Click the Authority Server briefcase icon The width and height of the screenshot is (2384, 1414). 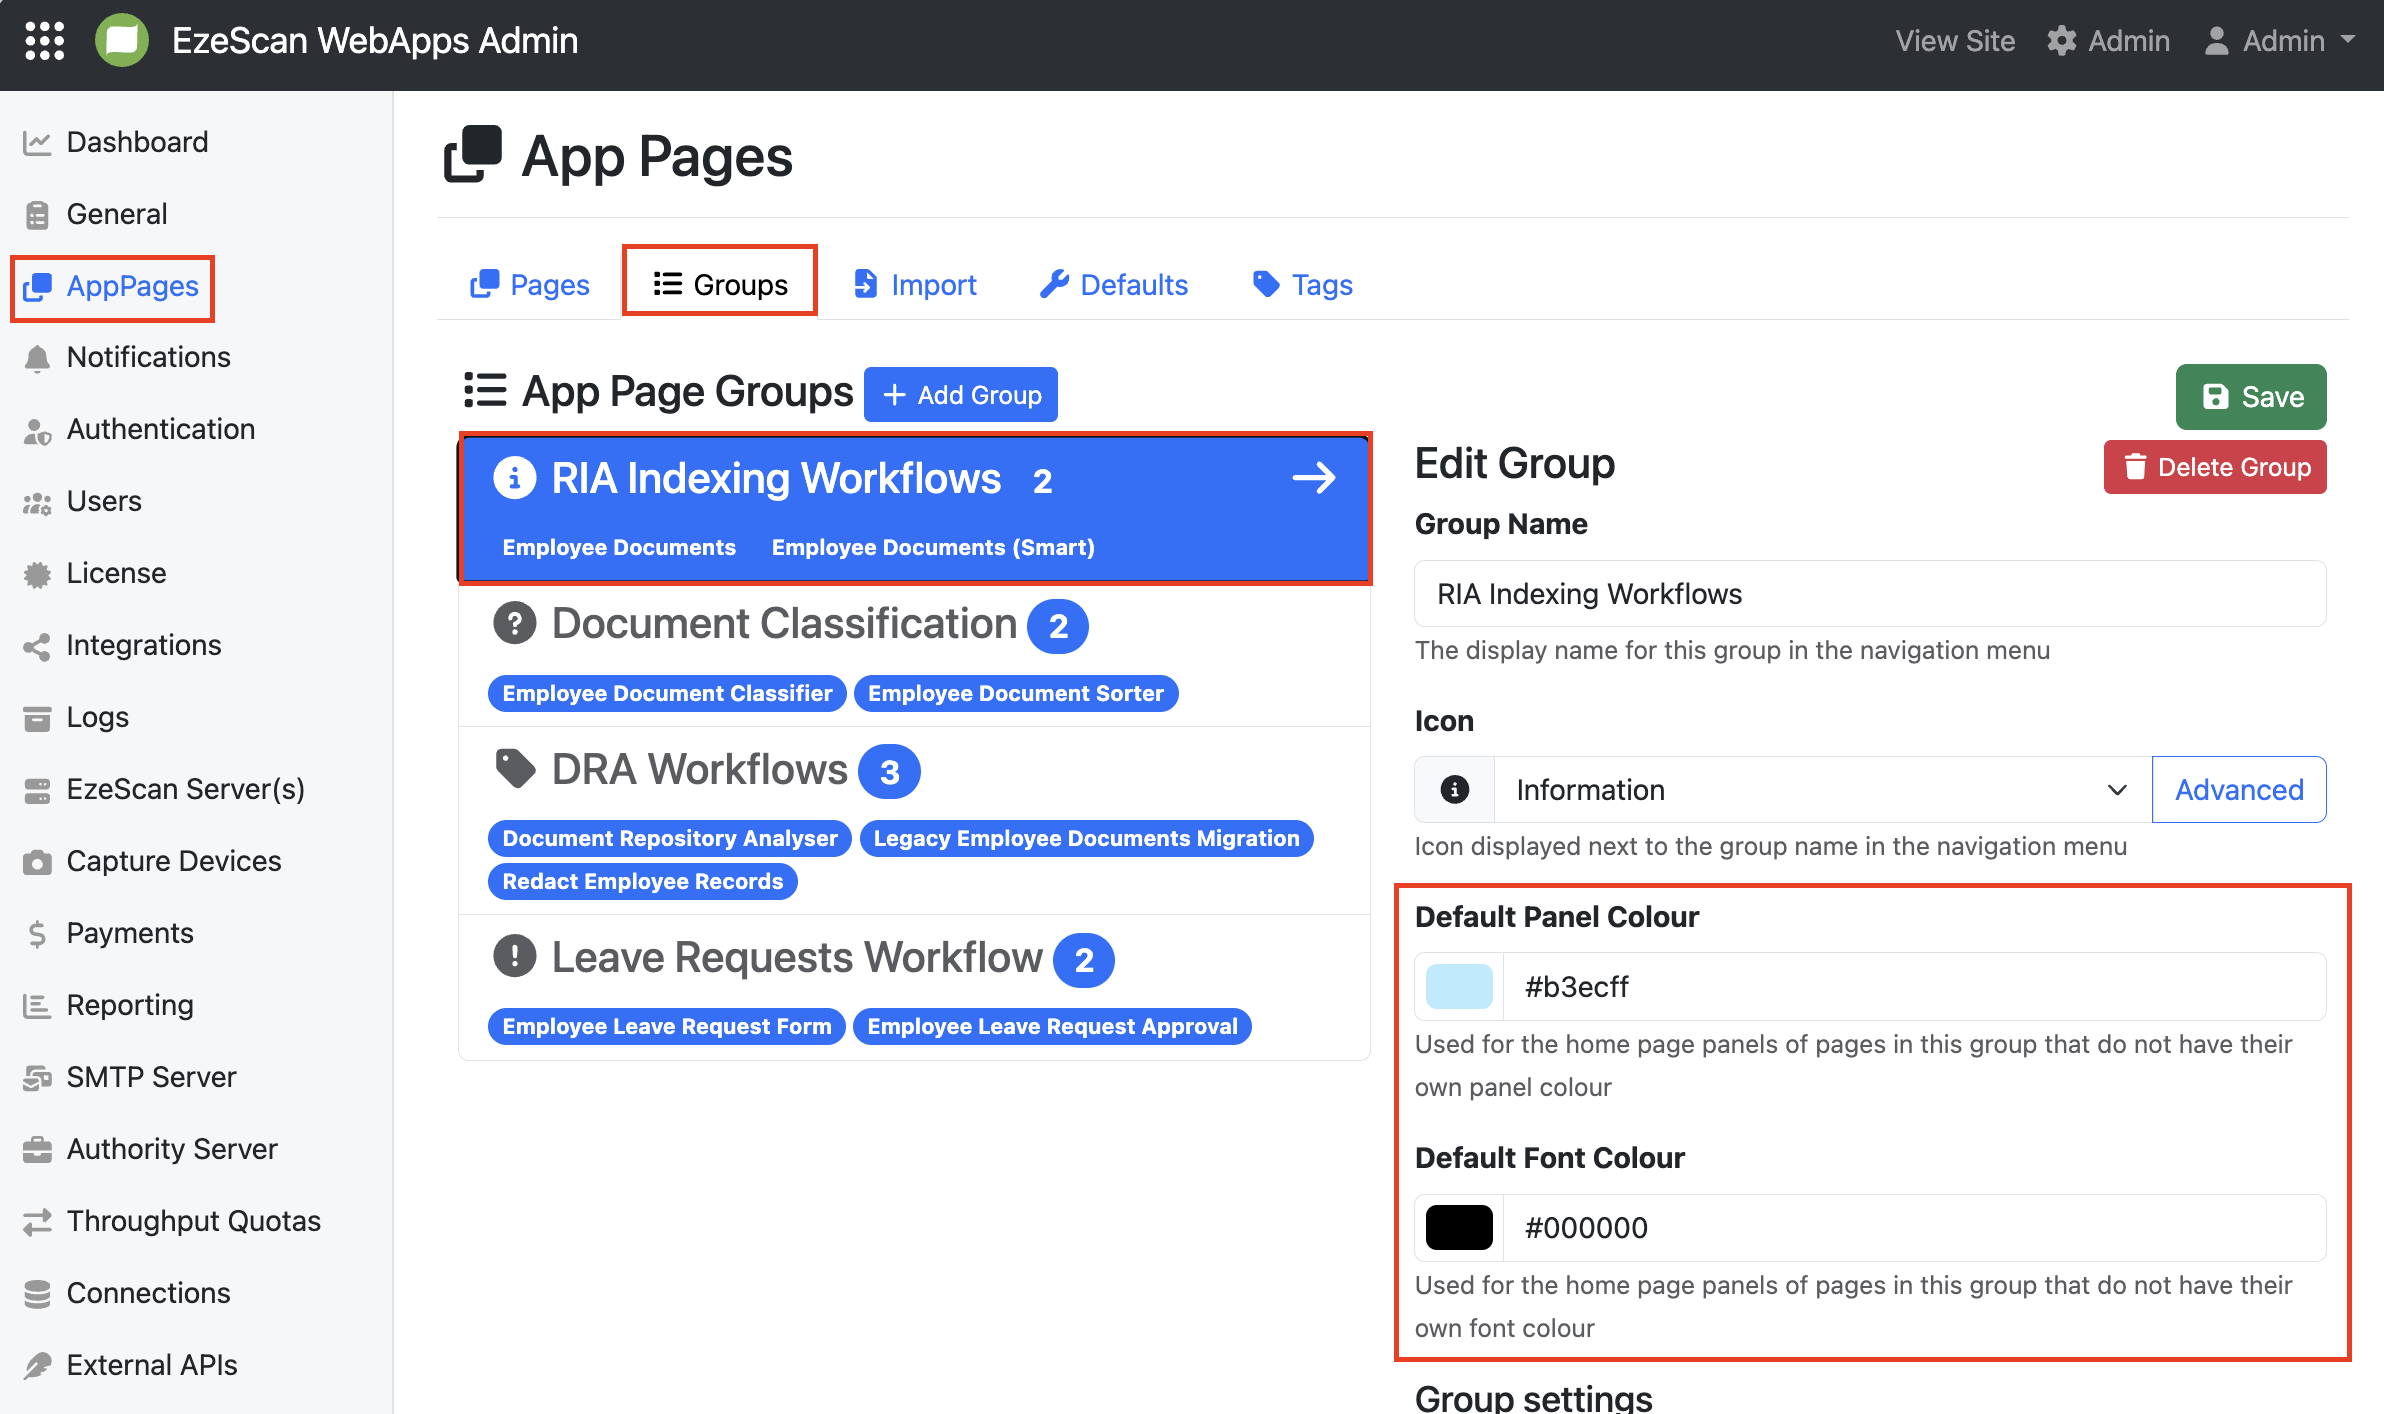click(x=37, y=1150)
